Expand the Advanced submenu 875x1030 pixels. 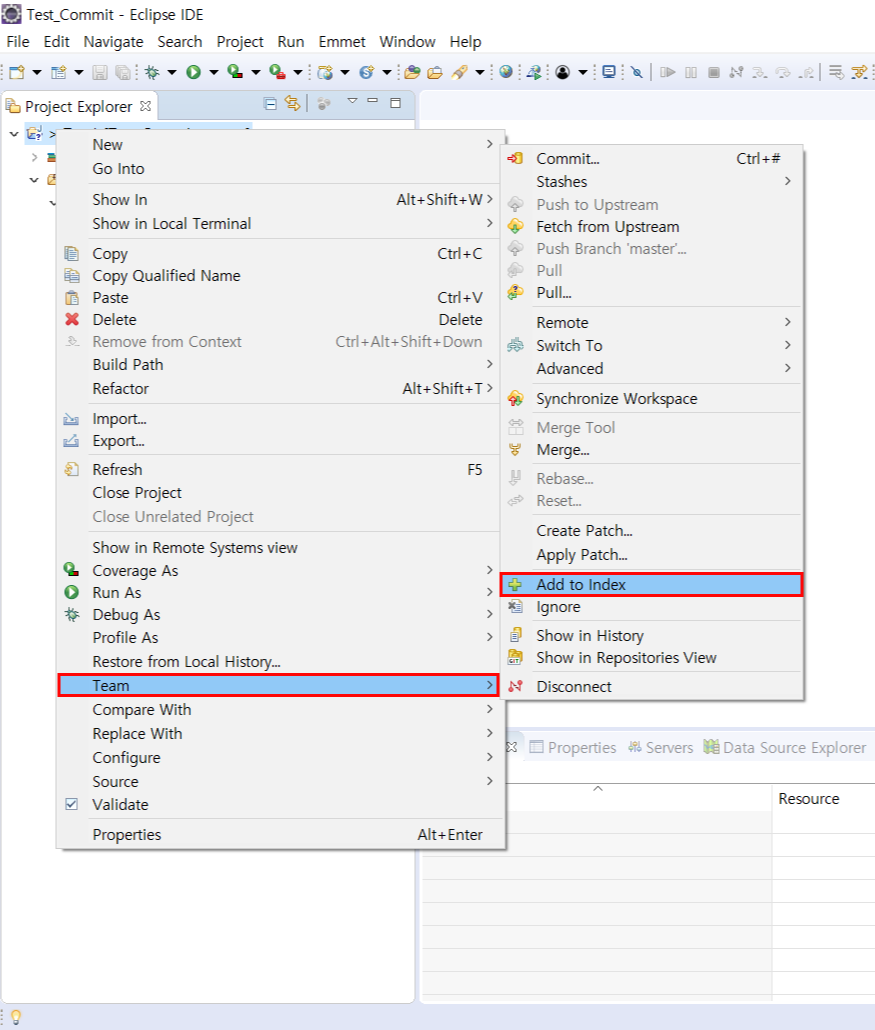(651, 369)
